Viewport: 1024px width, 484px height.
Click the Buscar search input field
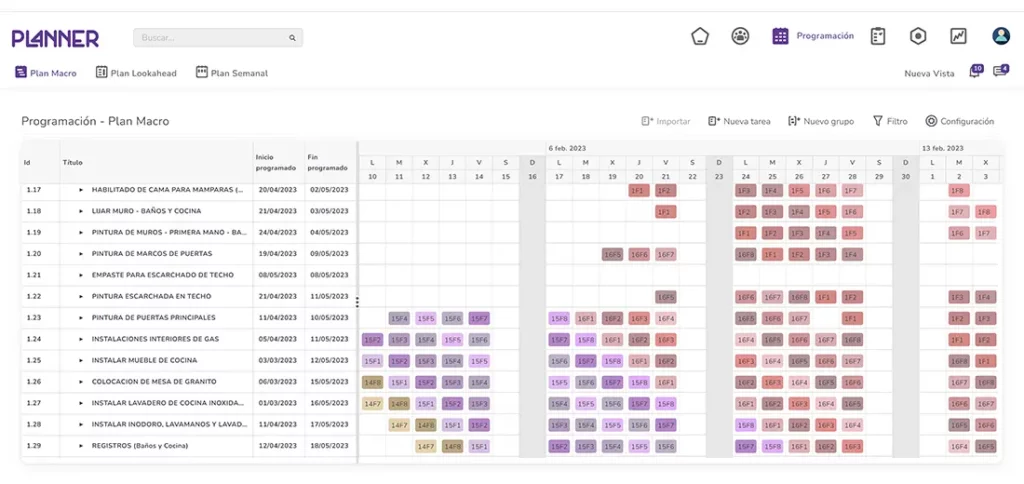click(x=217, y=38)
